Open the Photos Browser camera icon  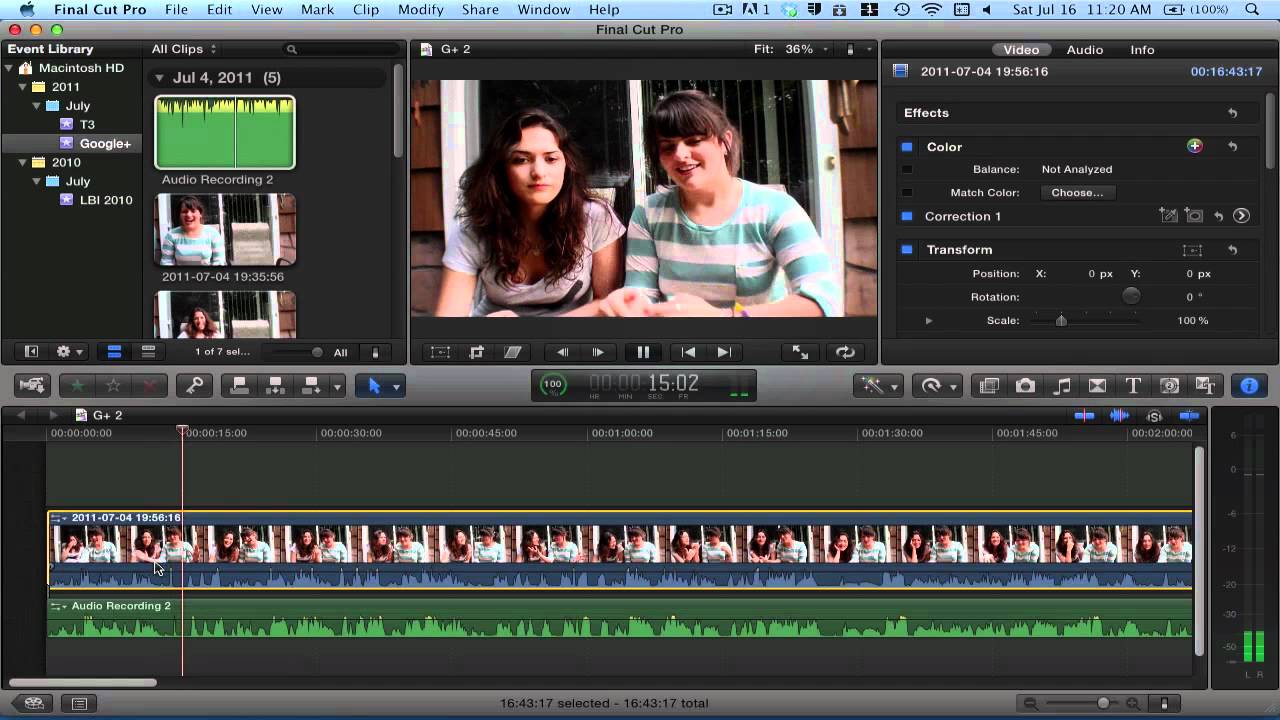point(1025,386)
